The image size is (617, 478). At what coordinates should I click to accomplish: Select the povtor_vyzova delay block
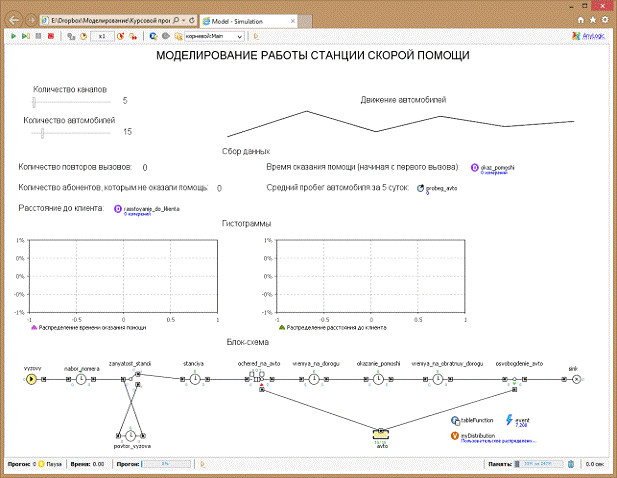point(131,434)
